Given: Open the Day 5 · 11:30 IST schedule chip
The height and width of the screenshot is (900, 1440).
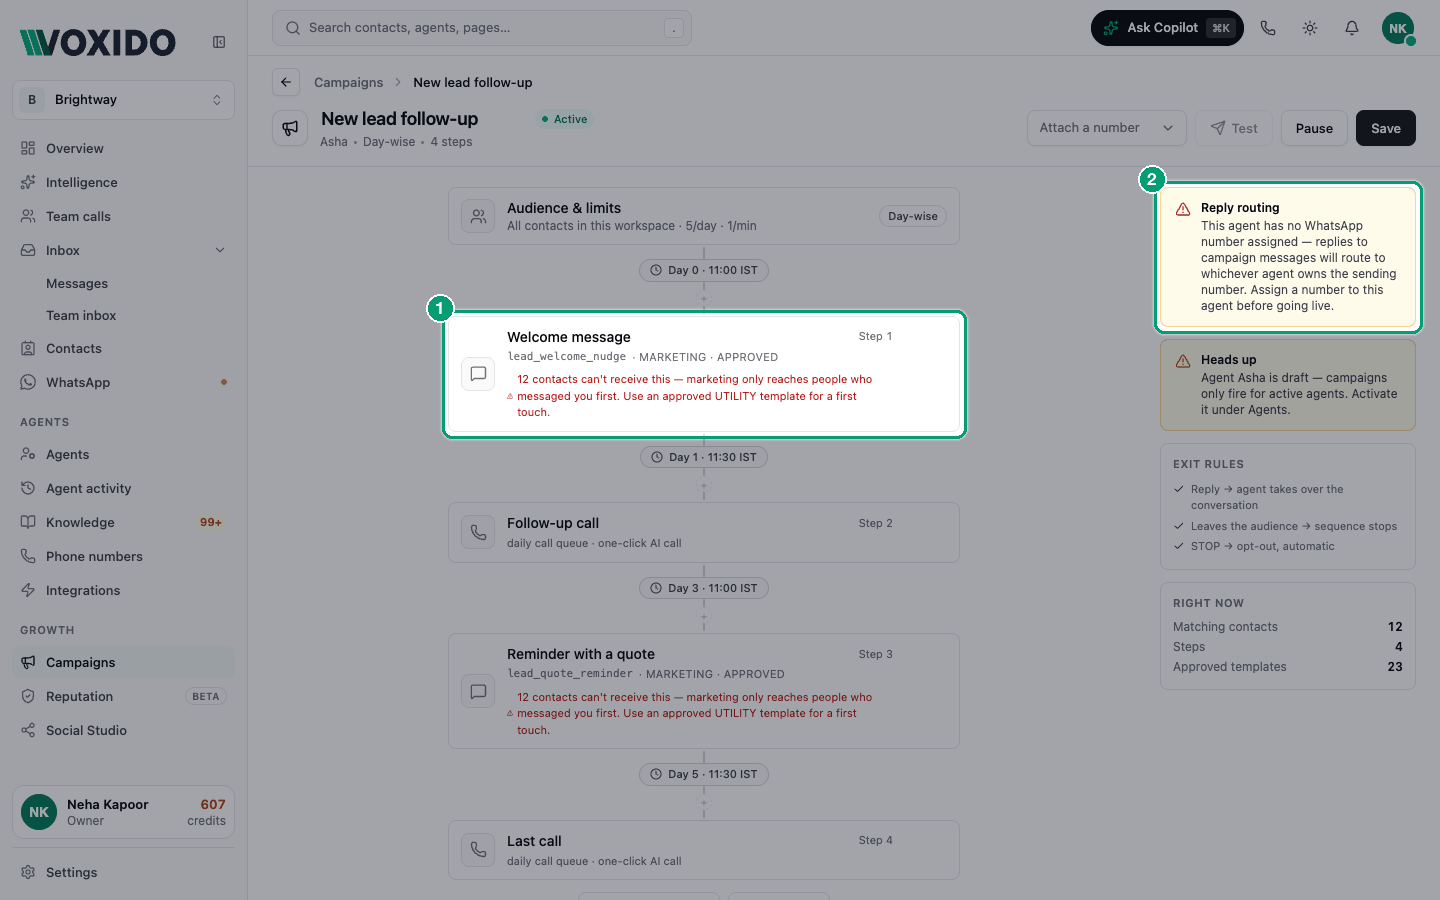Looking at the screenshot, I should click(704, 774).
